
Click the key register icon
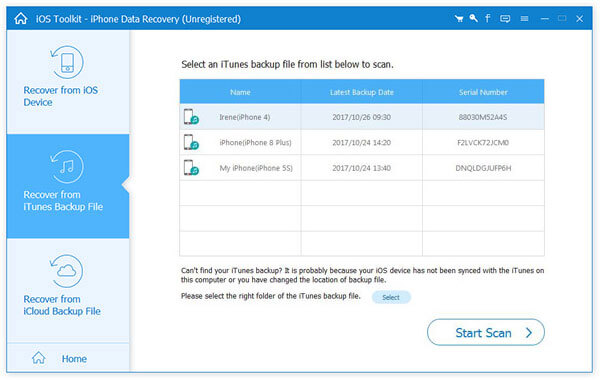(x=473, y=18)
